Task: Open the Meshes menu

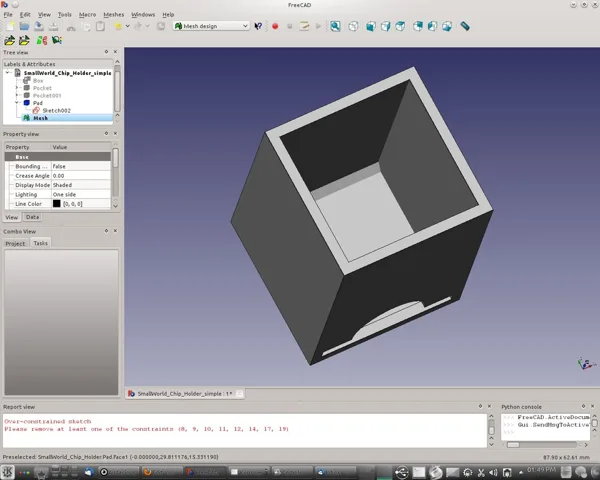Action: click(x=114, y=15)
